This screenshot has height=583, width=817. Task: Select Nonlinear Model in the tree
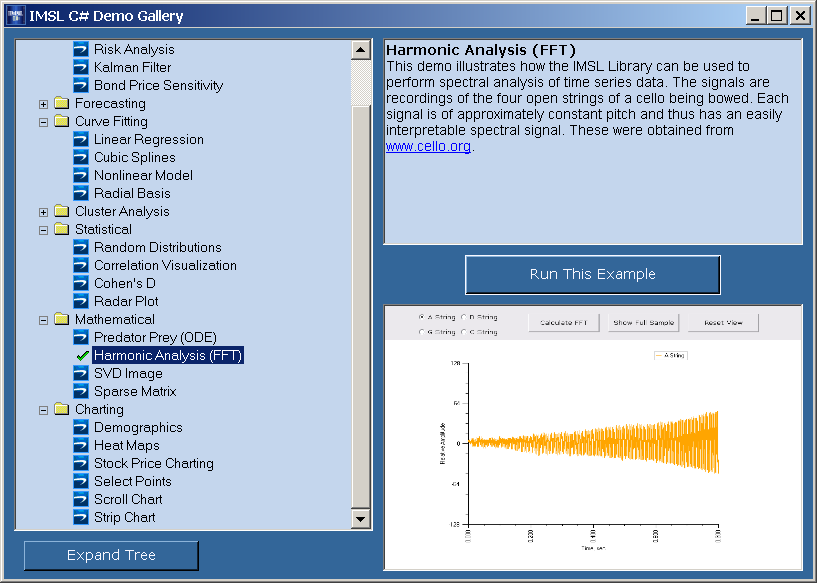pos(143,175)
